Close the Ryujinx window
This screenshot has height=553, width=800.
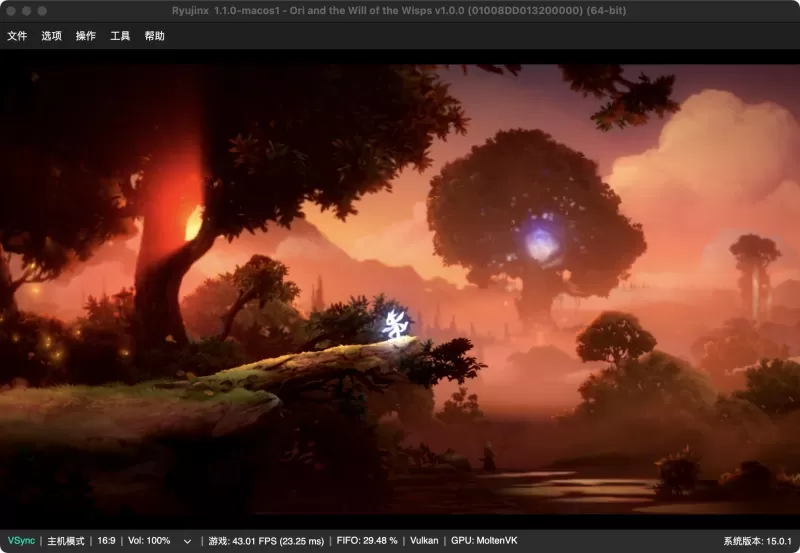[x=11, y=11]
